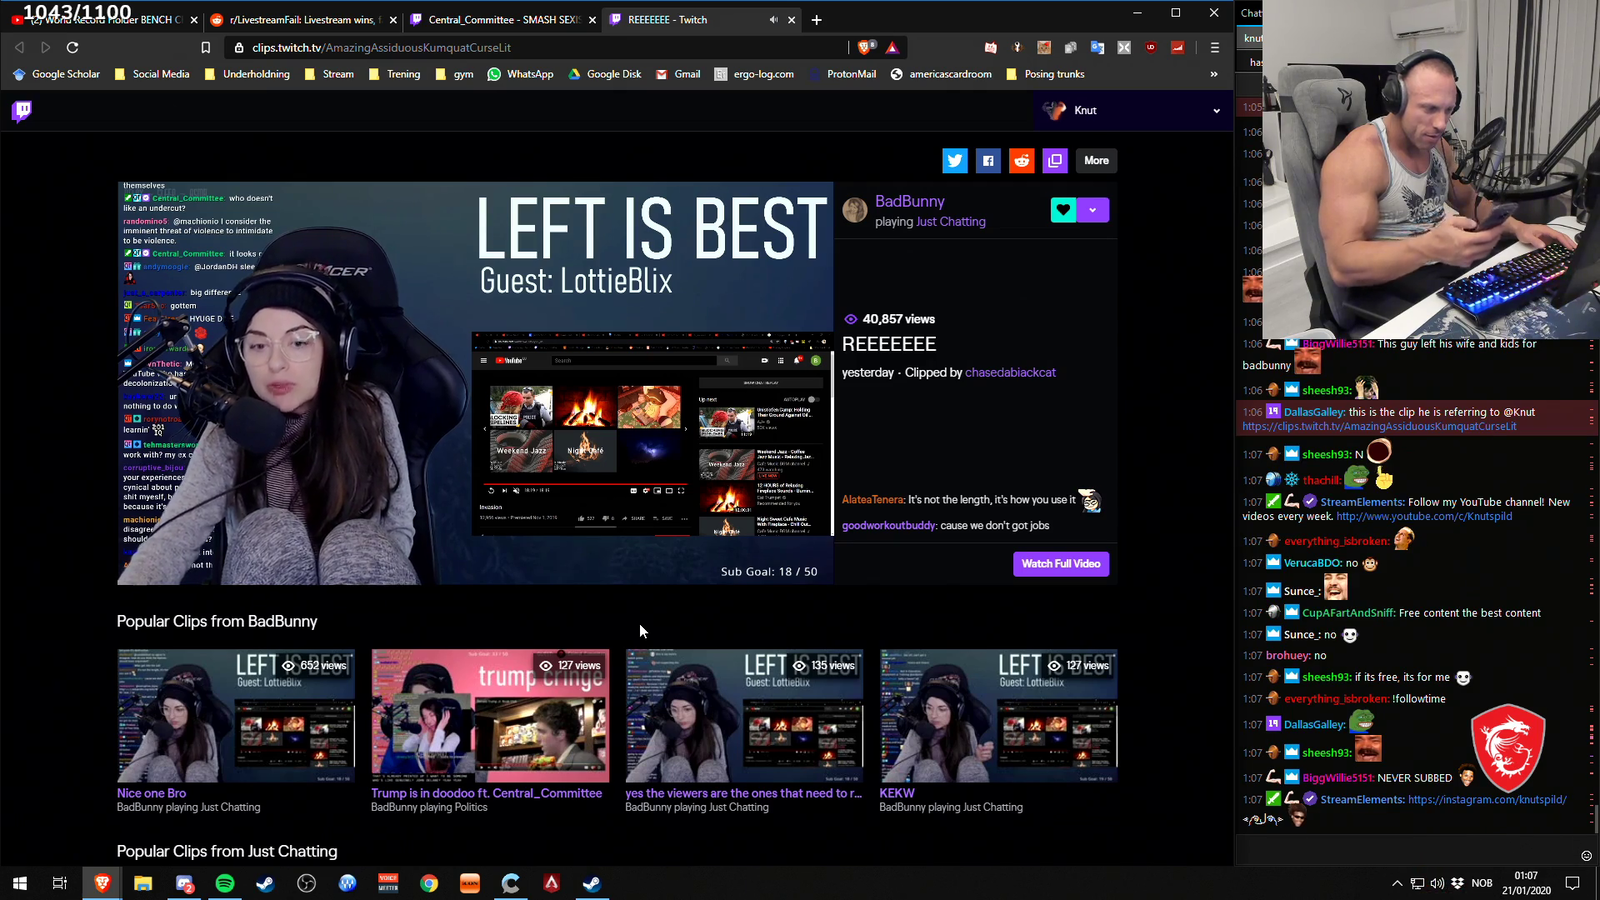Open the WhatsApp bookmark
Screen dimensions: 1600x900
click(520, 74)
